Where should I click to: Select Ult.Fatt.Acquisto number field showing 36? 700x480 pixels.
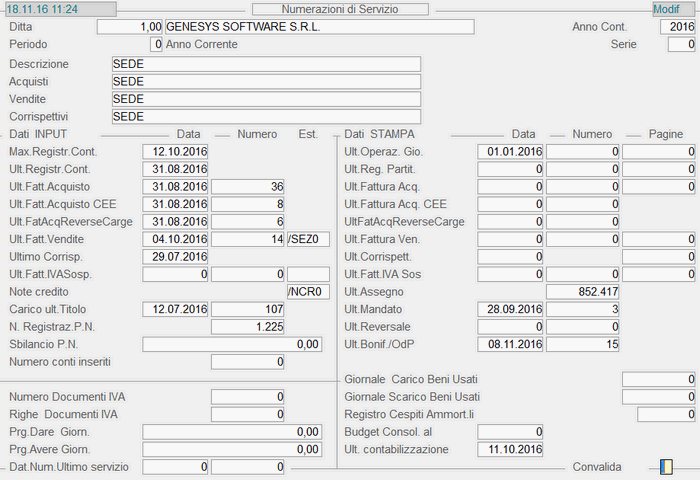coord(249,186)
